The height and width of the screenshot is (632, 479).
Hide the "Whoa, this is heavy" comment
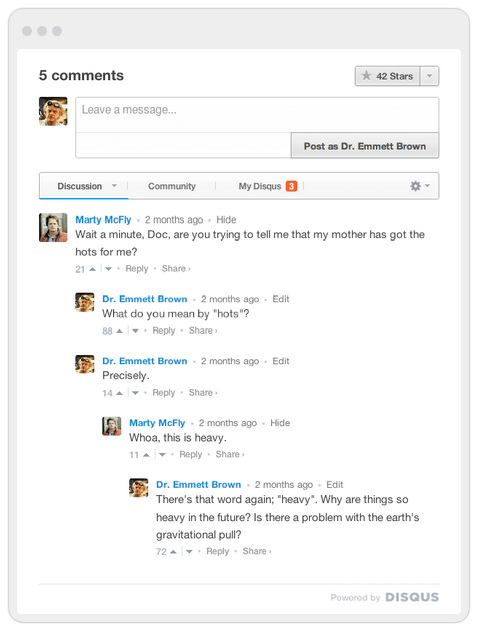280,423
